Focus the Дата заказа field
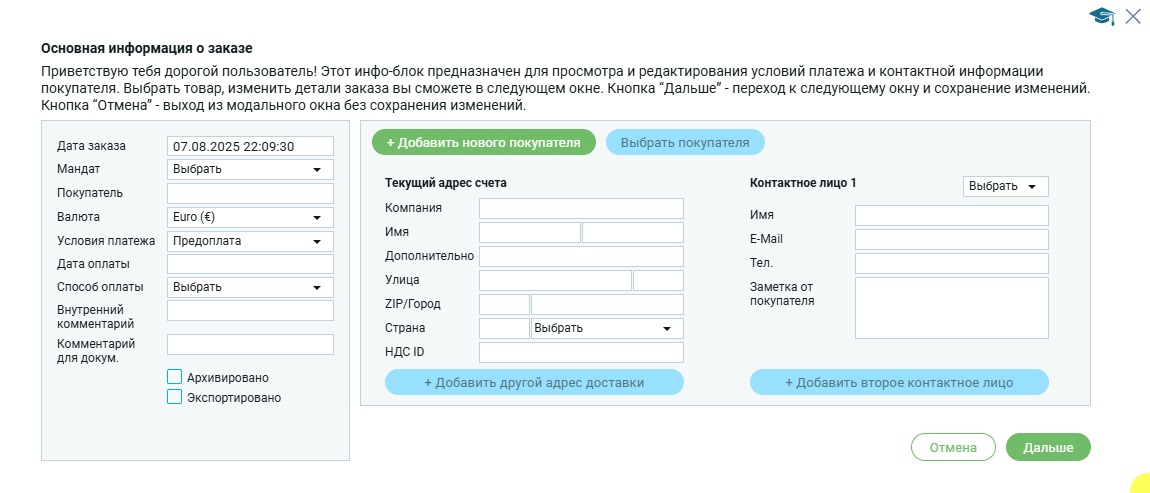Screen dimensions: 1150x493 [250, 146]
